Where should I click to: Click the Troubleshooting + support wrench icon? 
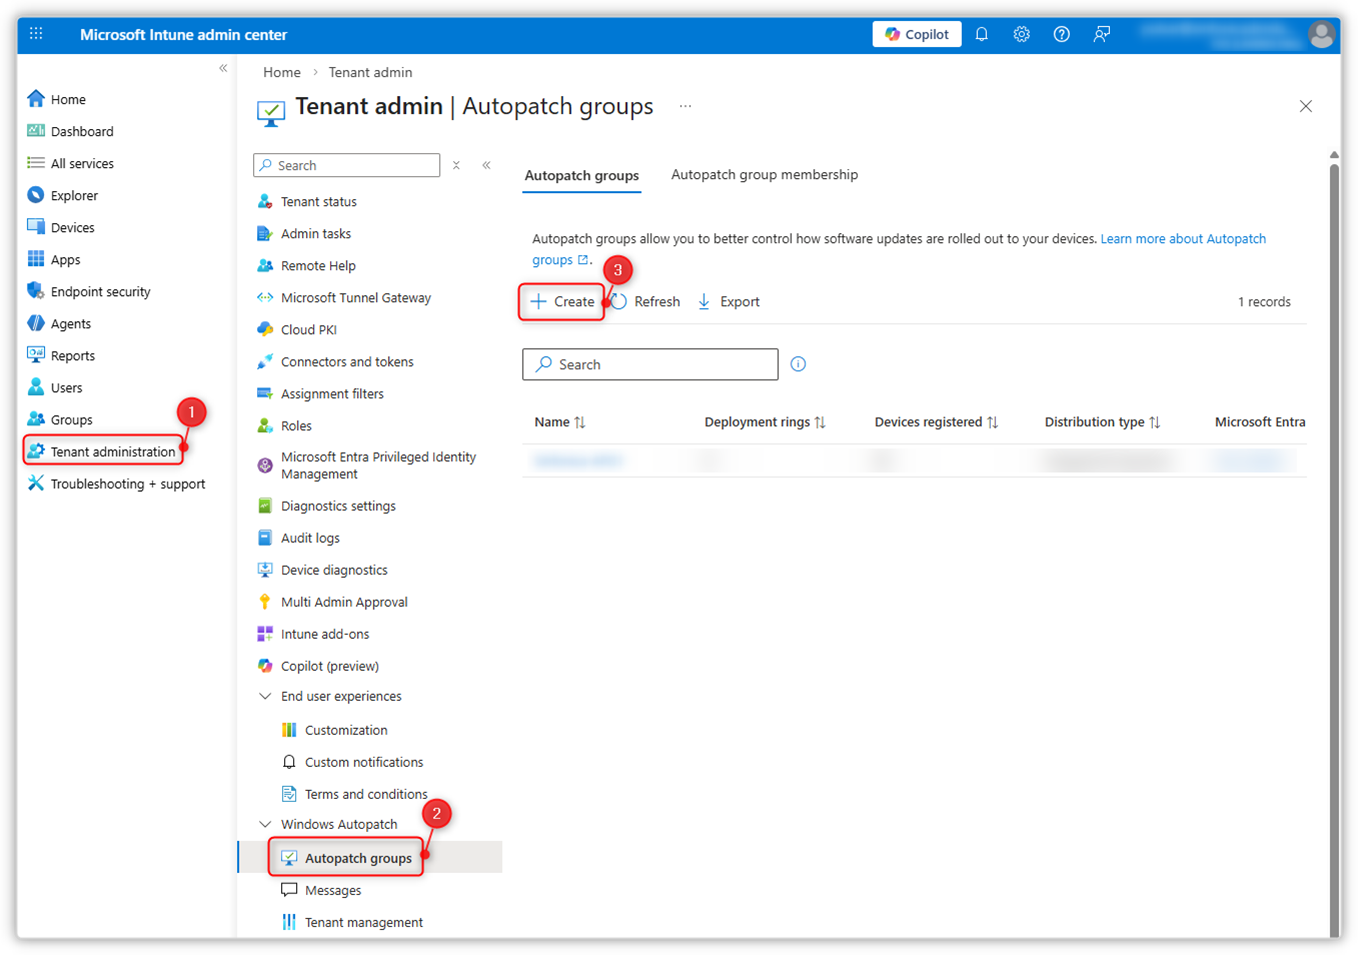pyautogui.click(x=36, y=483)
